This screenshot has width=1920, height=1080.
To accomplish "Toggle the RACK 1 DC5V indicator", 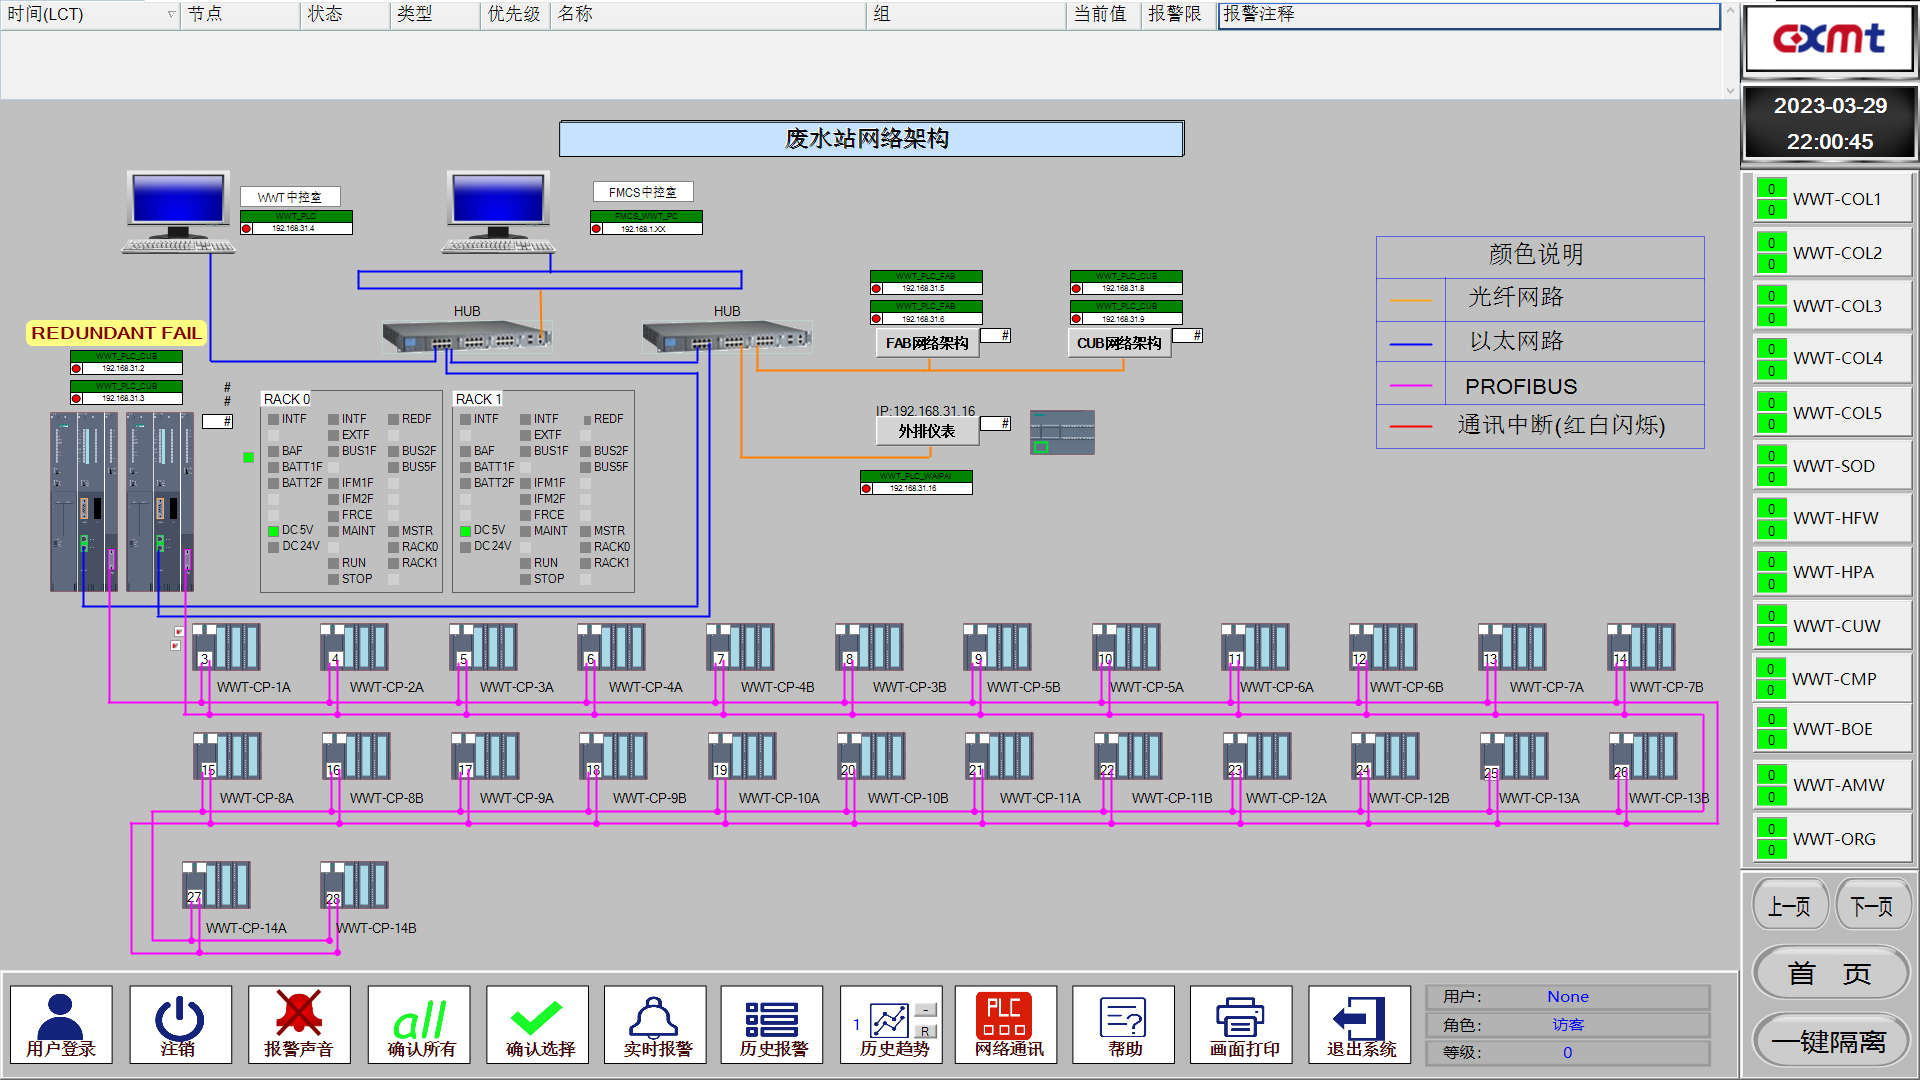I will pyautogui.click(x=465, y=531).
